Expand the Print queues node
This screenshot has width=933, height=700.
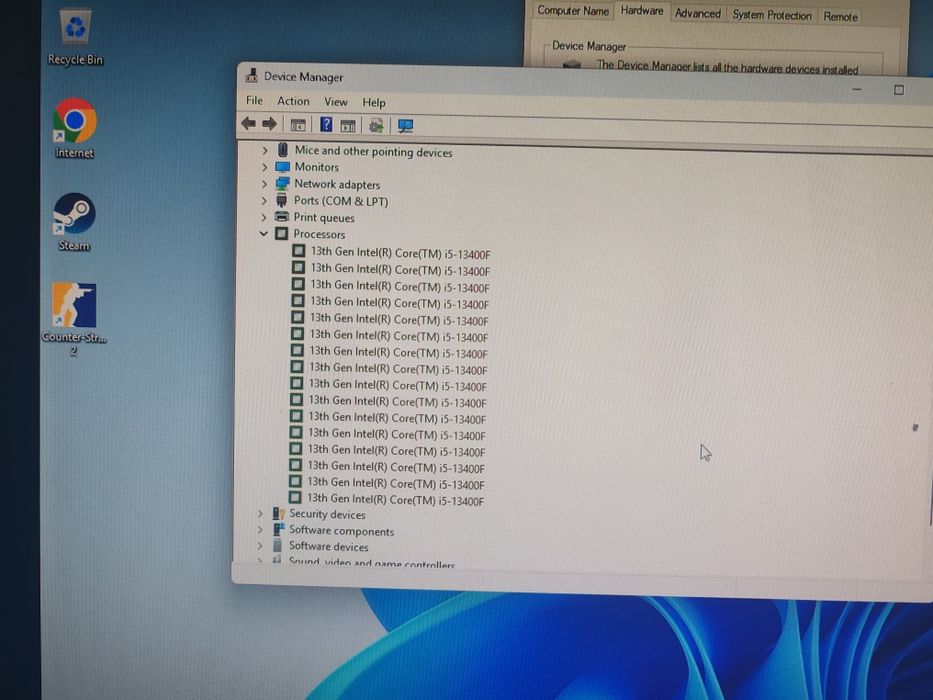pos(264,217)
